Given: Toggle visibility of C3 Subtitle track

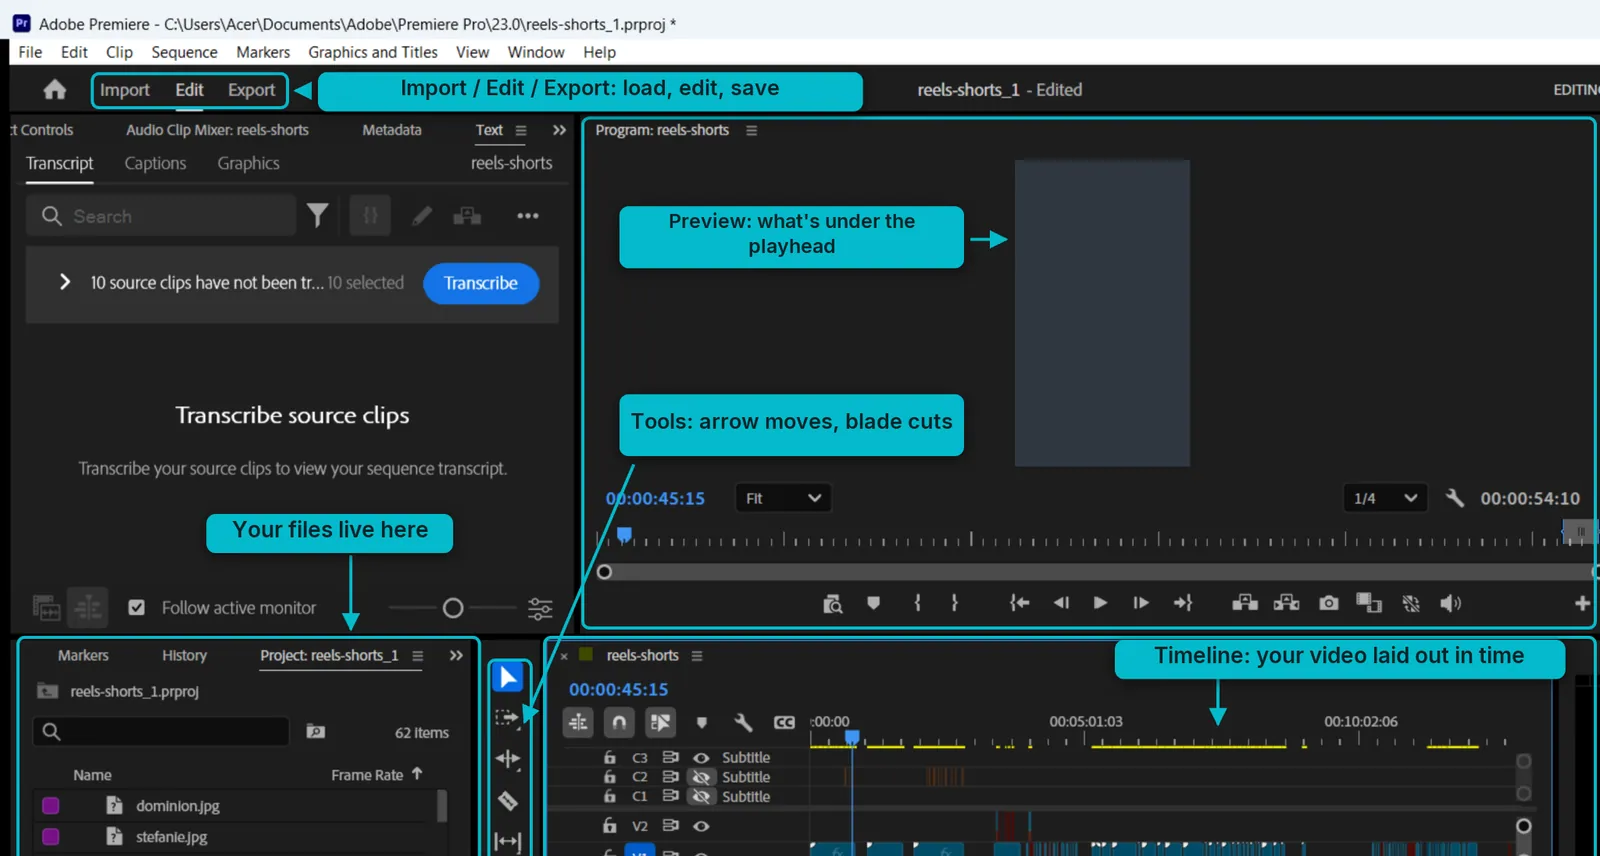Looking at the screenshot, I should click(701, 758).
